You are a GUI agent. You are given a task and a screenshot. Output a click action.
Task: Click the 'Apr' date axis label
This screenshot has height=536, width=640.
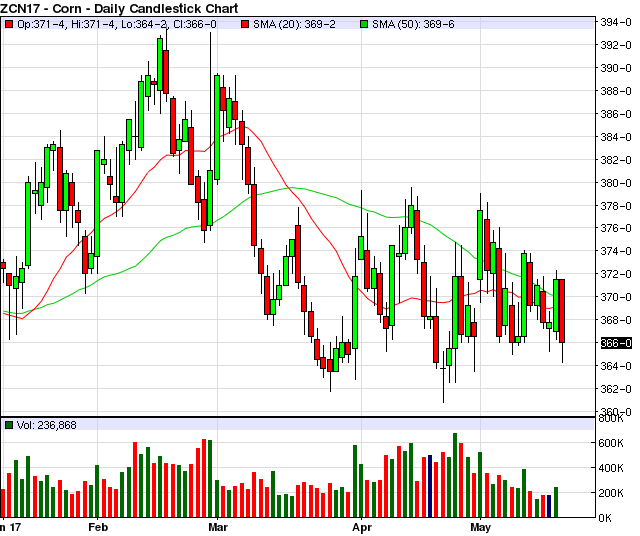tap(362, 527)
